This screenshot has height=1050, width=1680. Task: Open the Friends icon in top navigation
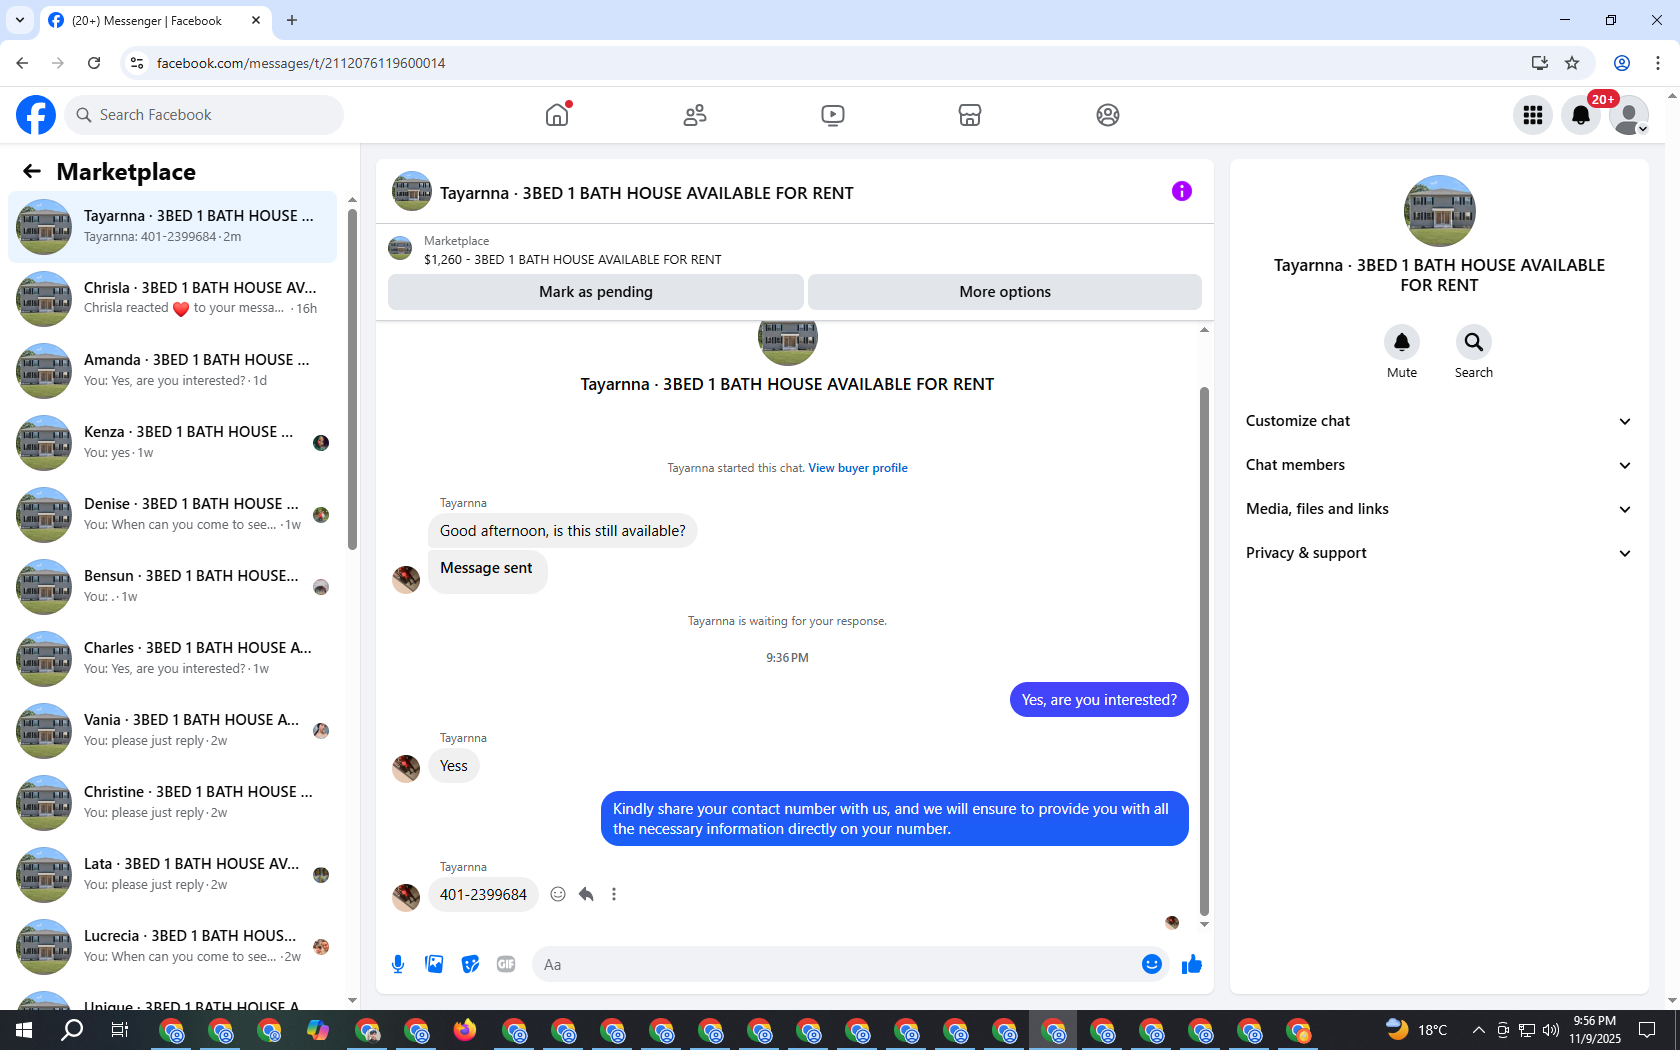[x=695, y=115]
